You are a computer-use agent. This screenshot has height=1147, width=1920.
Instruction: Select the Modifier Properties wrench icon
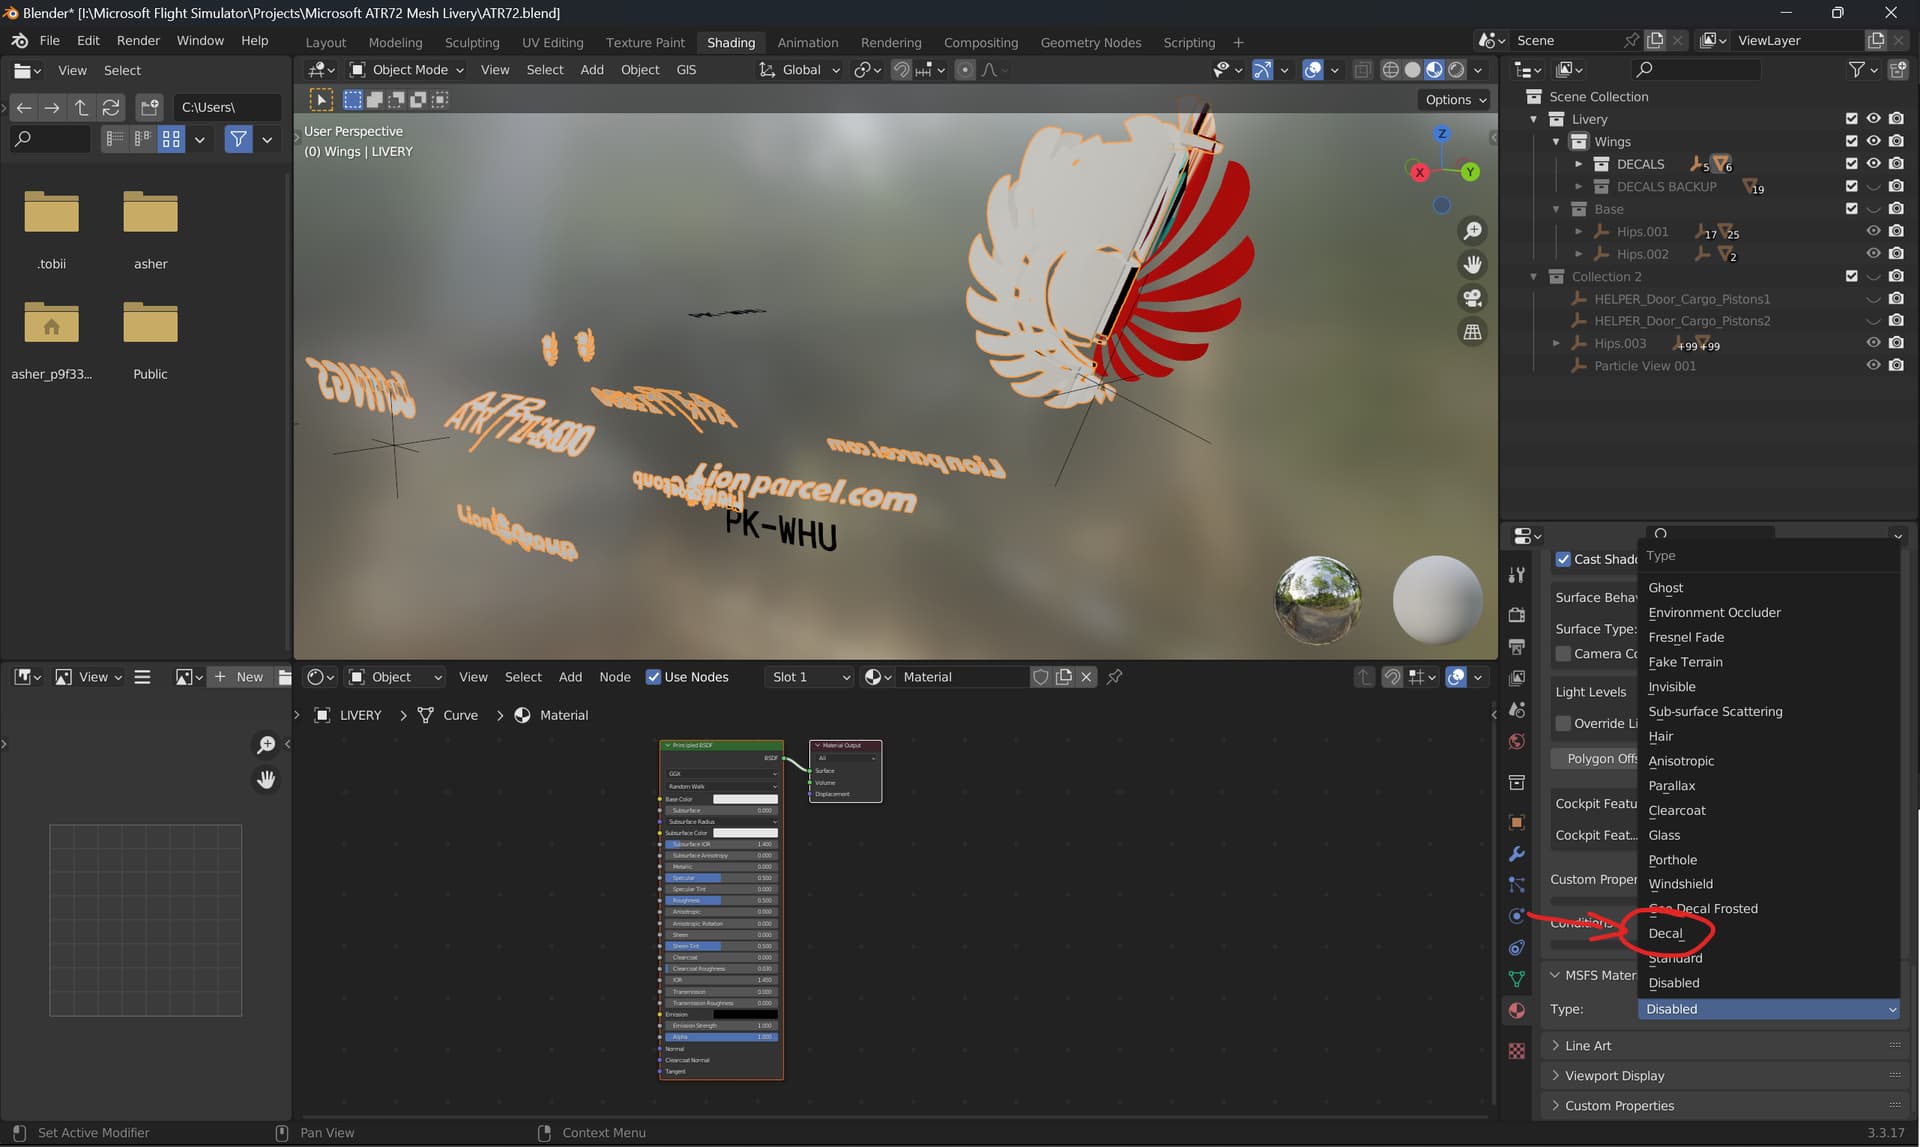pyautogui.click(x=1517, y=853)
